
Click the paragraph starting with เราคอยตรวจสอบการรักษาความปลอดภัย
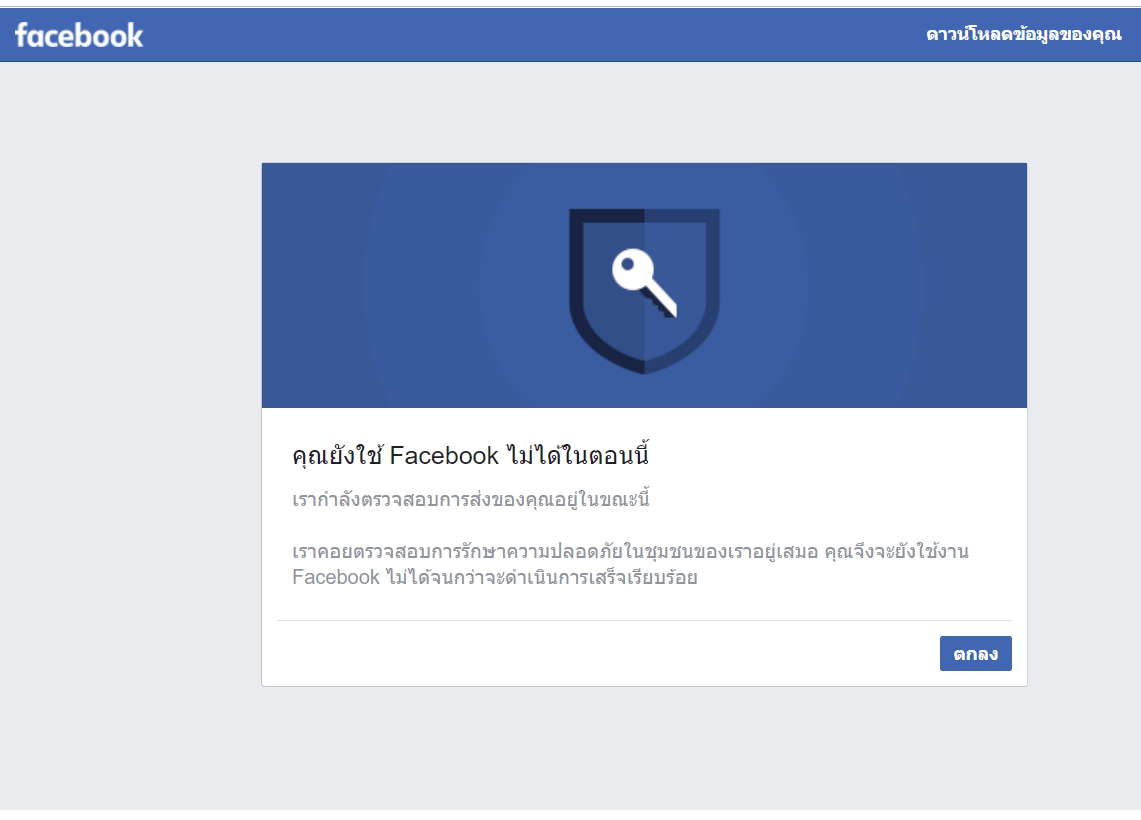tap(630, 565)
